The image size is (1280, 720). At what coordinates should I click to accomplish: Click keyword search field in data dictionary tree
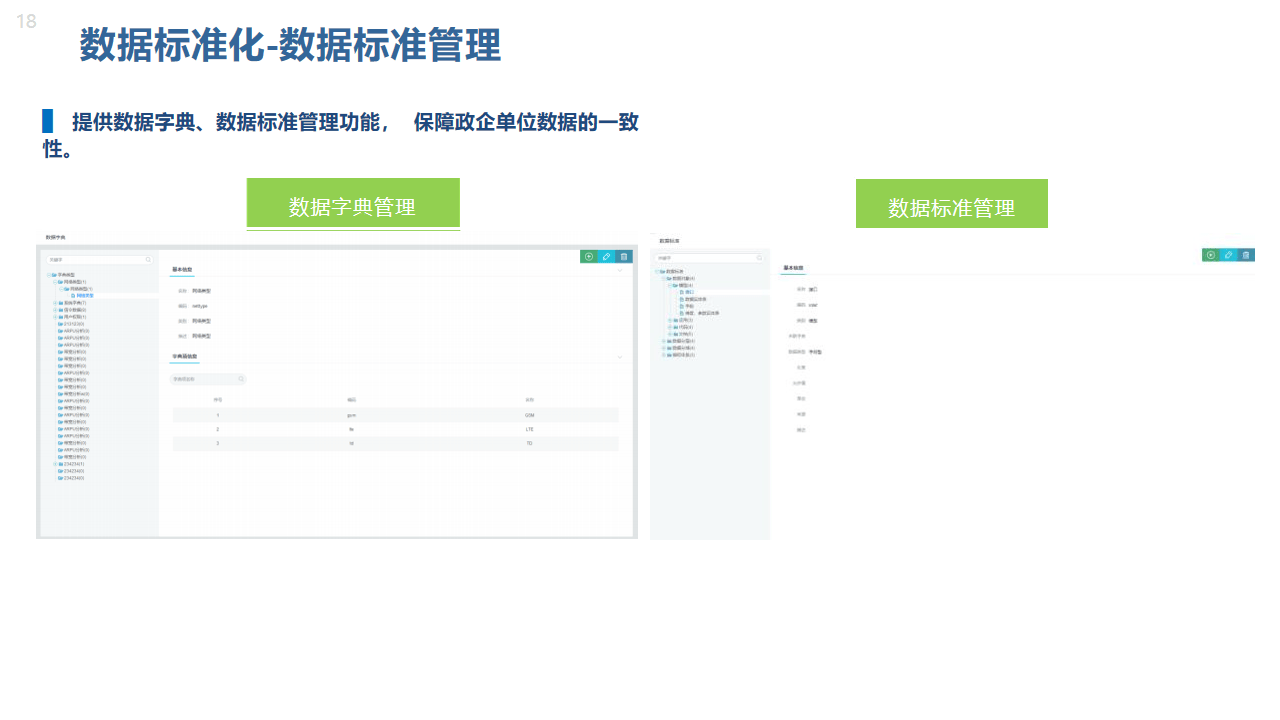[x=100, y=260]
